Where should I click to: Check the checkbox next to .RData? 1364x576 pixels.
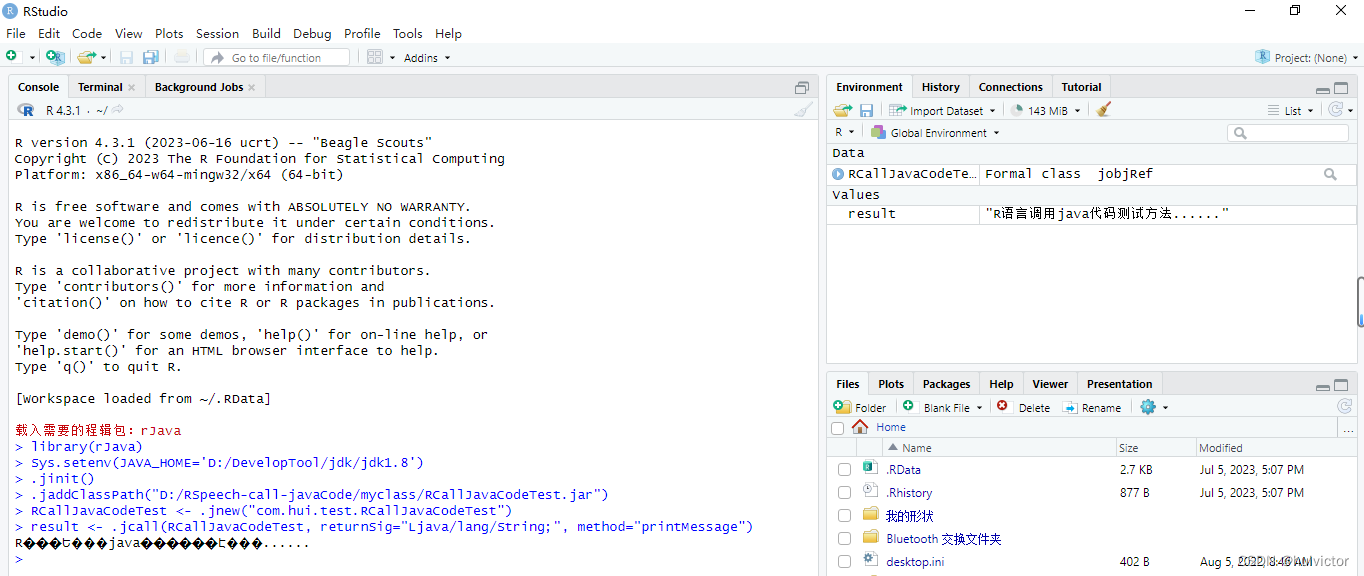[x=844, y=469]
